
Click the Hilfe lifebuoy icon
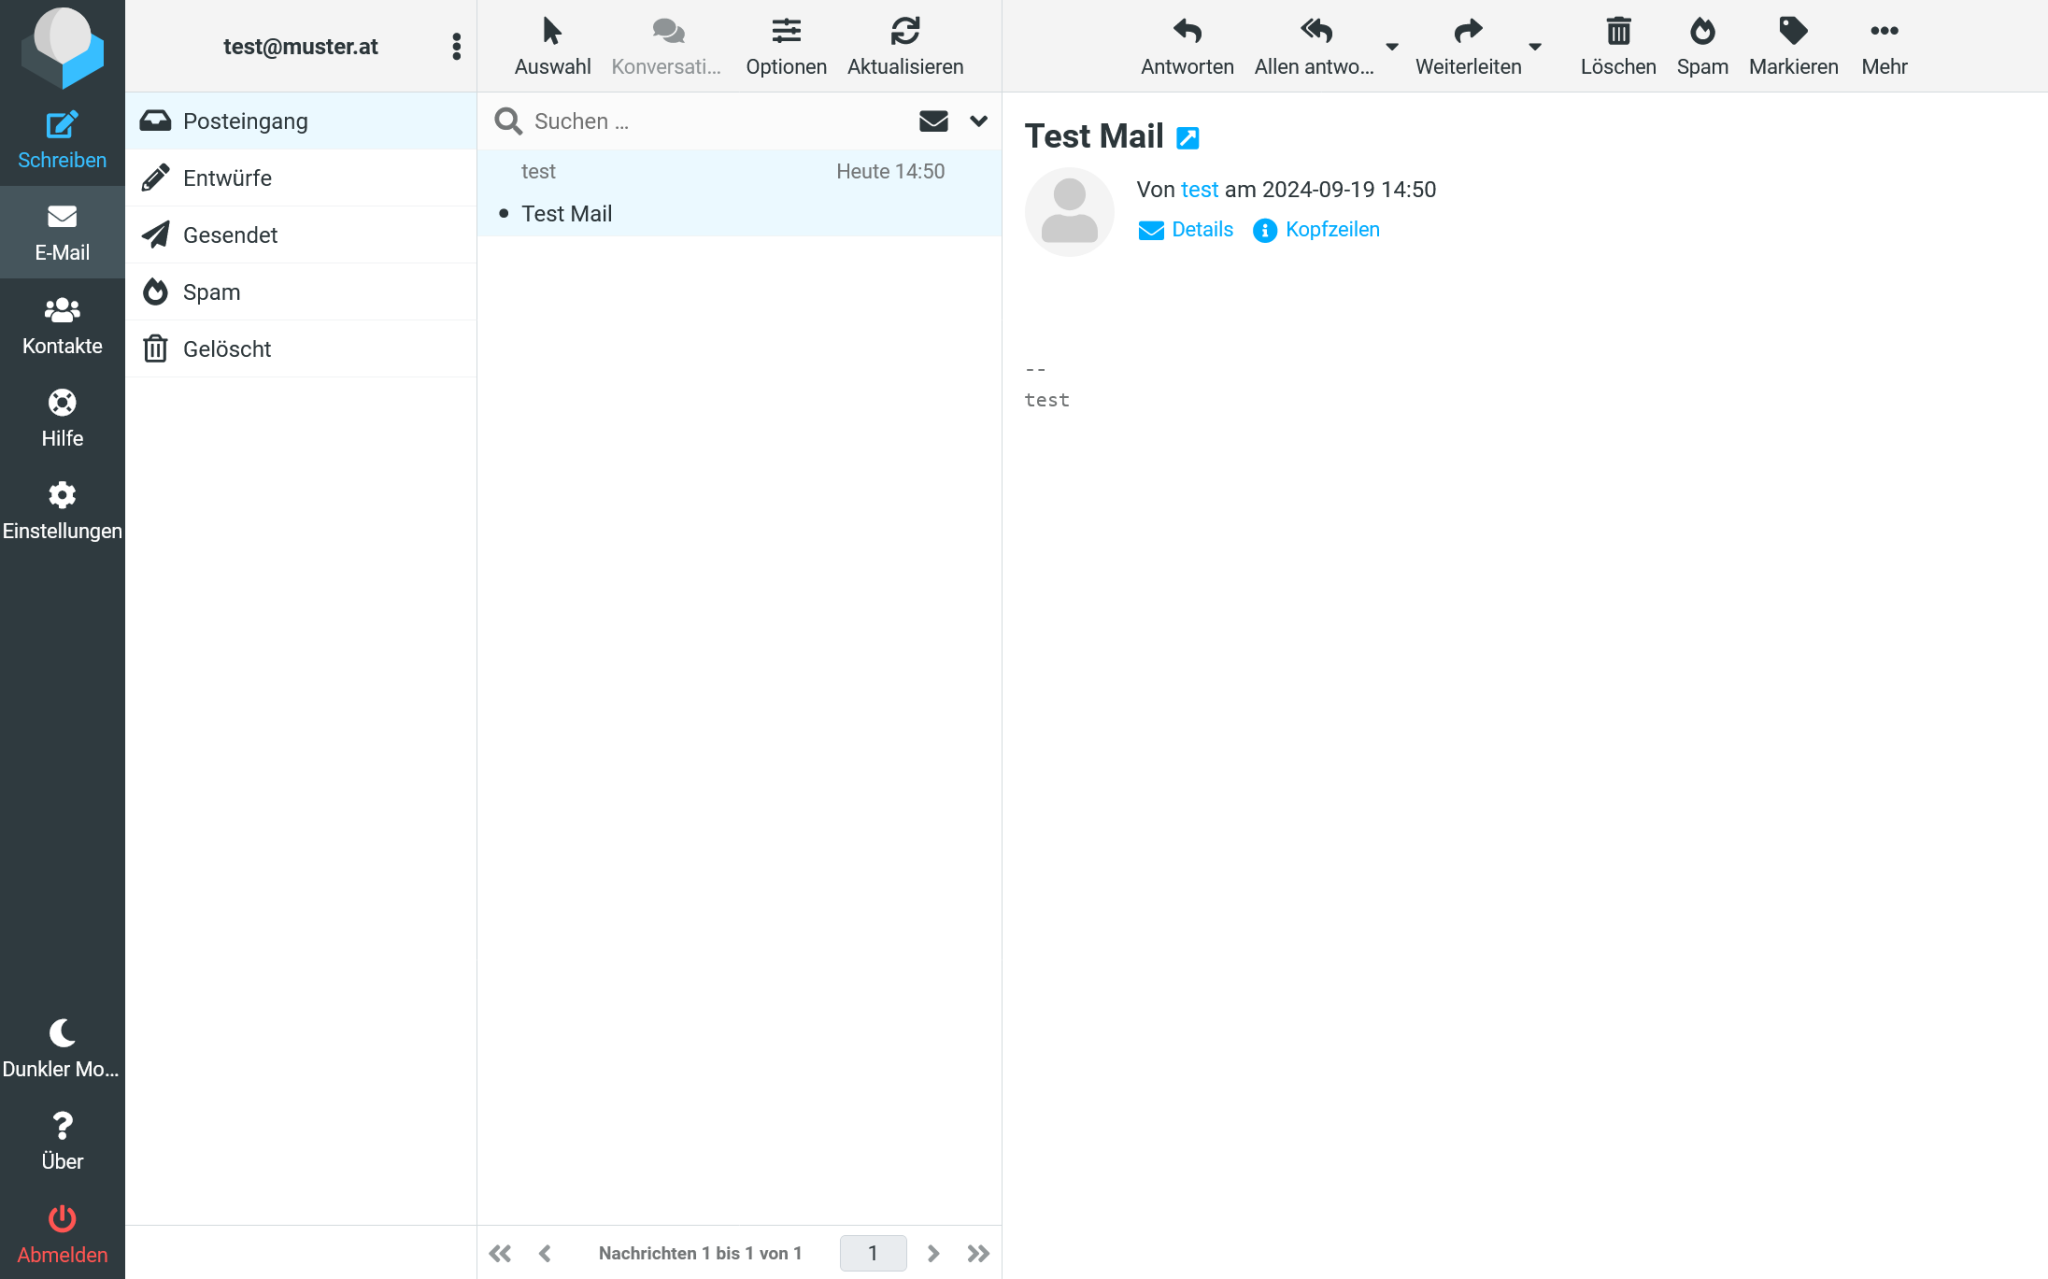(x=62, y=403)
